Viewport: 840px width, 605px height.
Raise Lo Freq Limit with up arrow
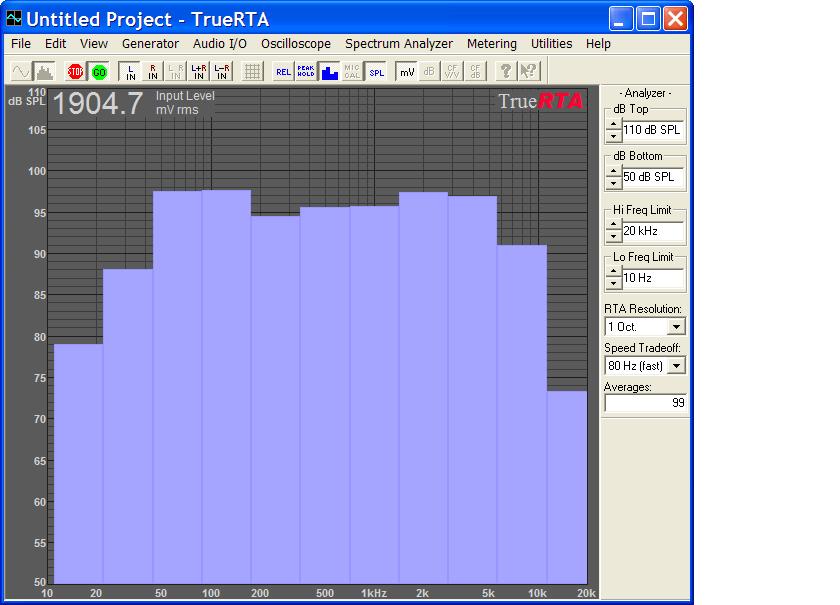pos(613,272)
